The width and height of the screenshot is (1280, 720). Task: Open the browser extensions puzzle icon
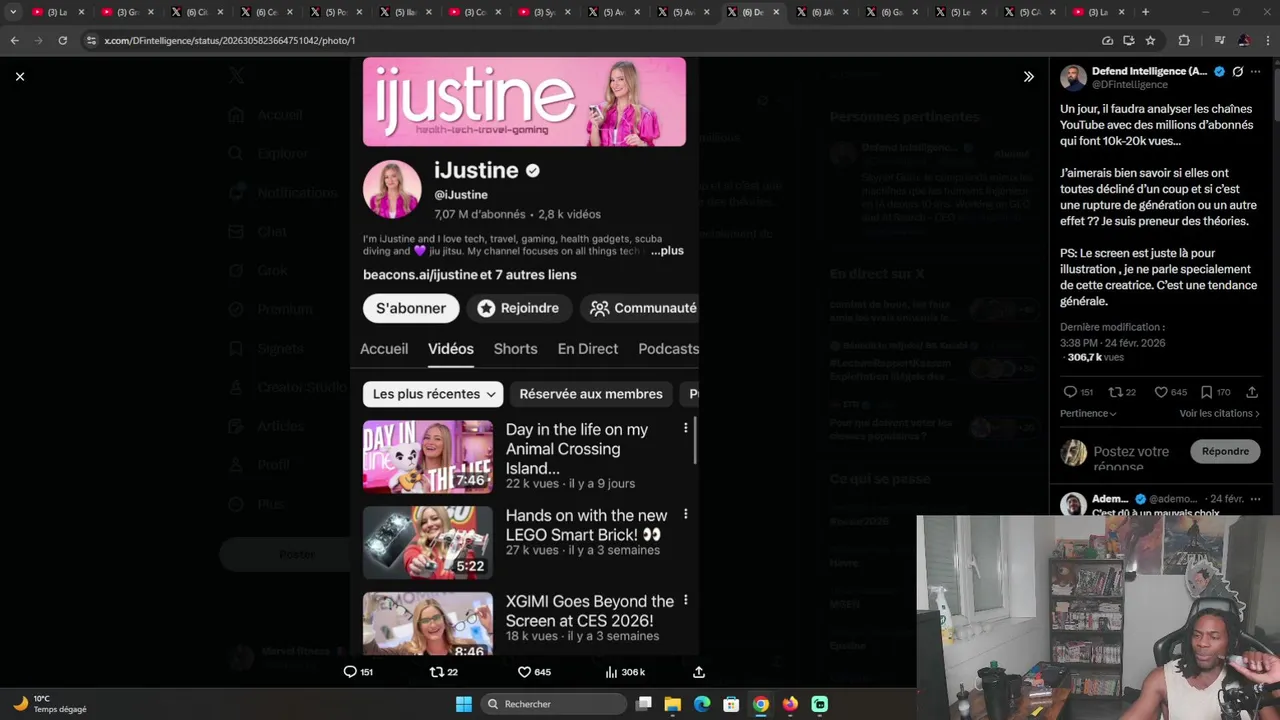[x=1184, y=40]
